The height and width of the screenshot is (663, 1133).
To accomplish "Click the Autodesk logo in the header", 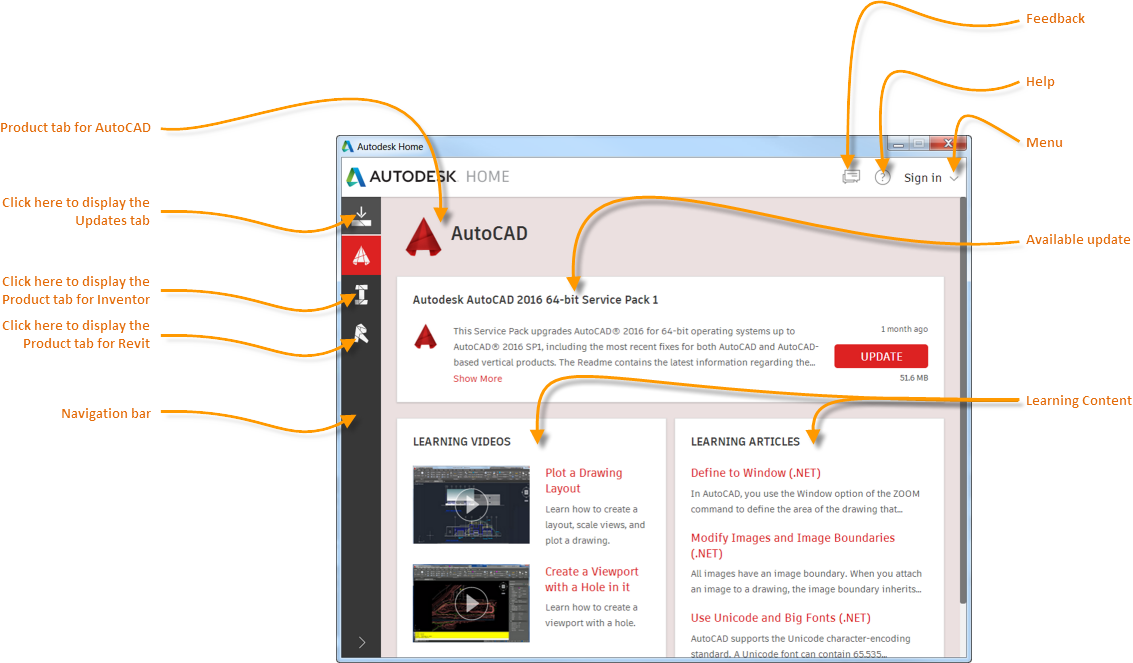I will [358, 176].
